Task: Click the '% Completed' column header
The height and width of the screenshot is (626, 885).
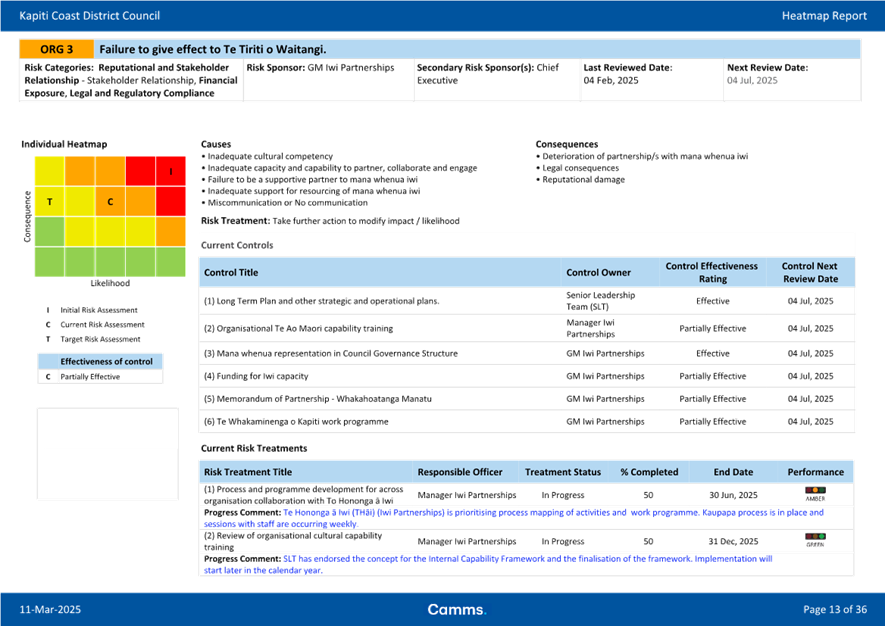Action: click(649, 472)
